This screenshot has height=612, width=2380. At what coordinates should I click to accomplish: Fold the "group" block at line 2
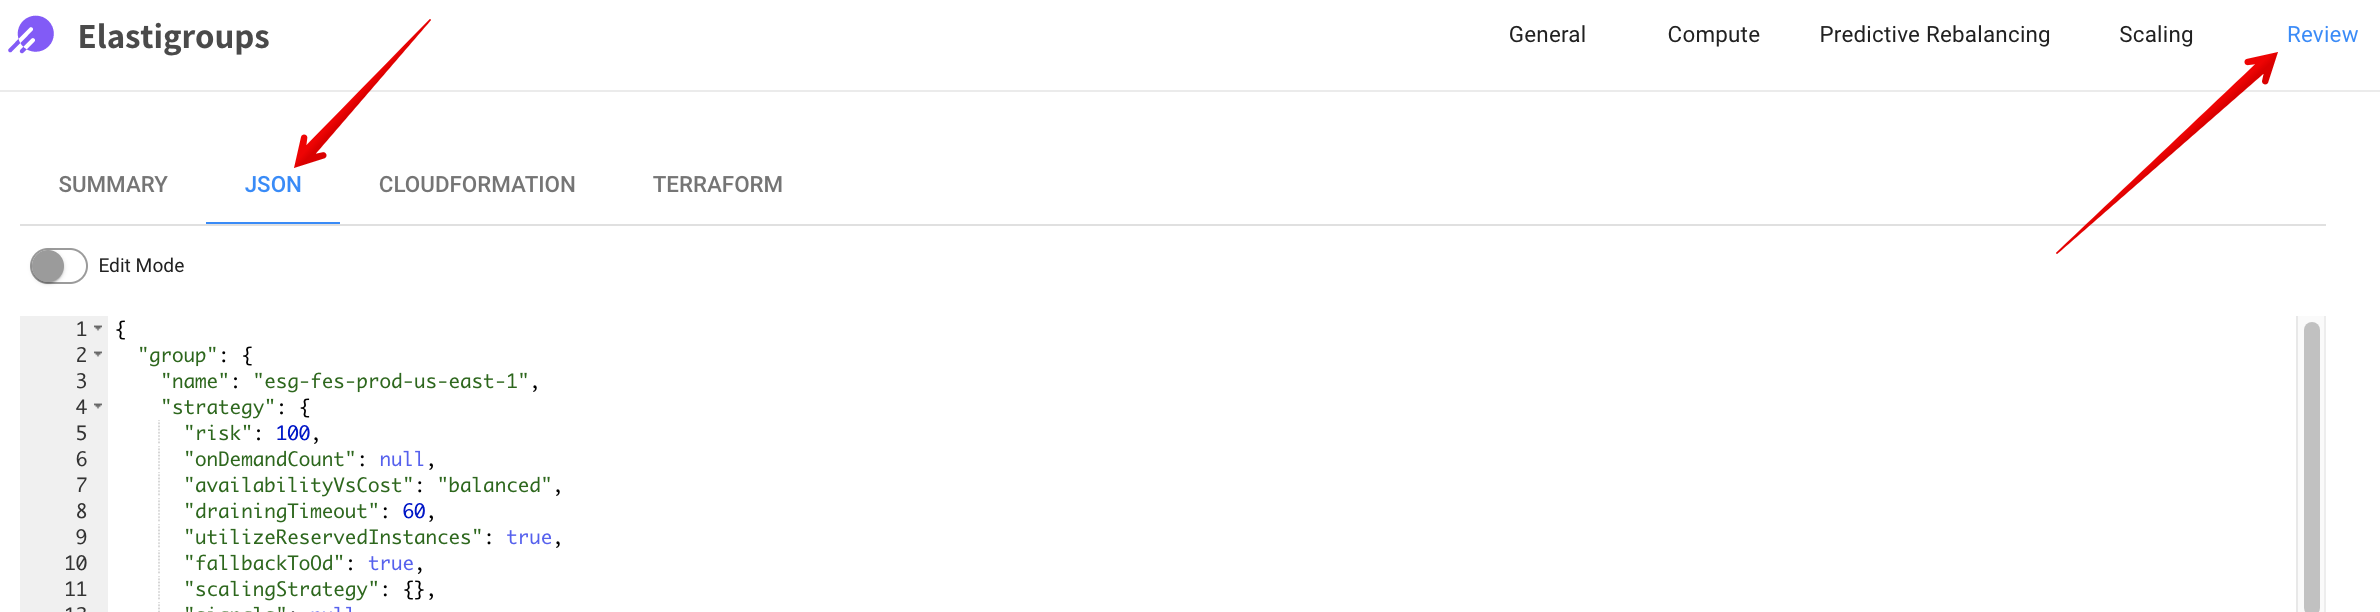pyautogui.click(x=98, y=354)
